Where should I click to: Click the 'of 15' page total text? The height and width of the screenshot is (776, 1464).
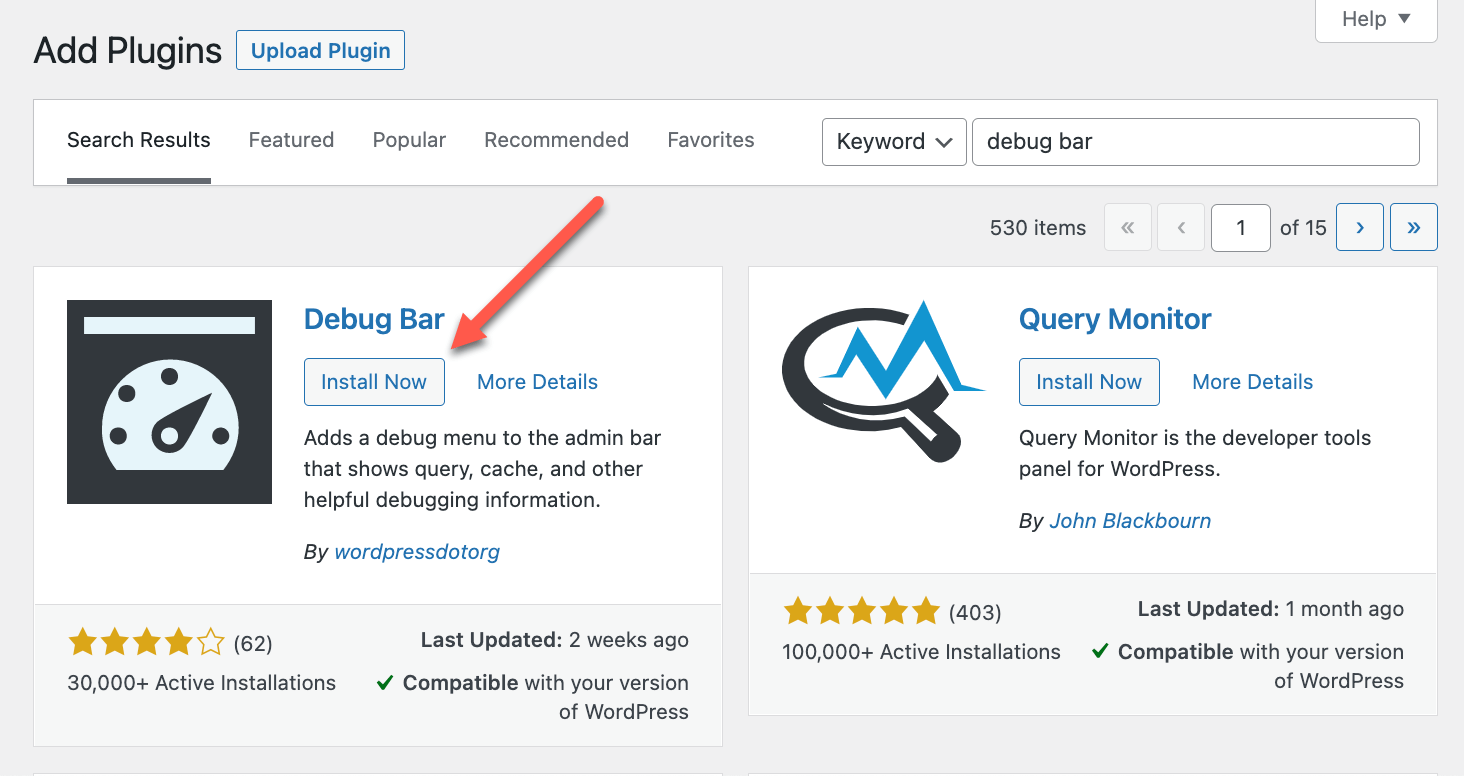[x=1303, y=228]
